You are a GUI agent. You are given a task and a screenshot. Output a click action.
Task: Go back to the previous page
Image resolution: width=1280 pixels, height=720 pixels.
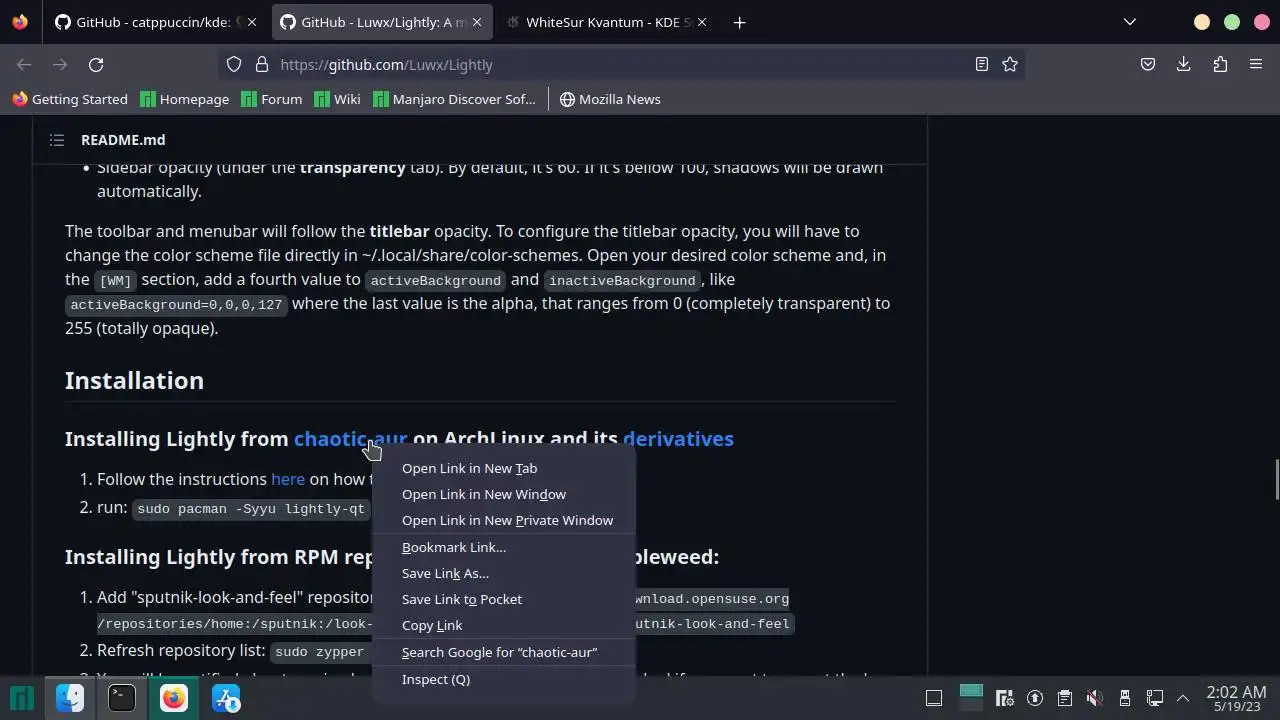coord(24,64)
